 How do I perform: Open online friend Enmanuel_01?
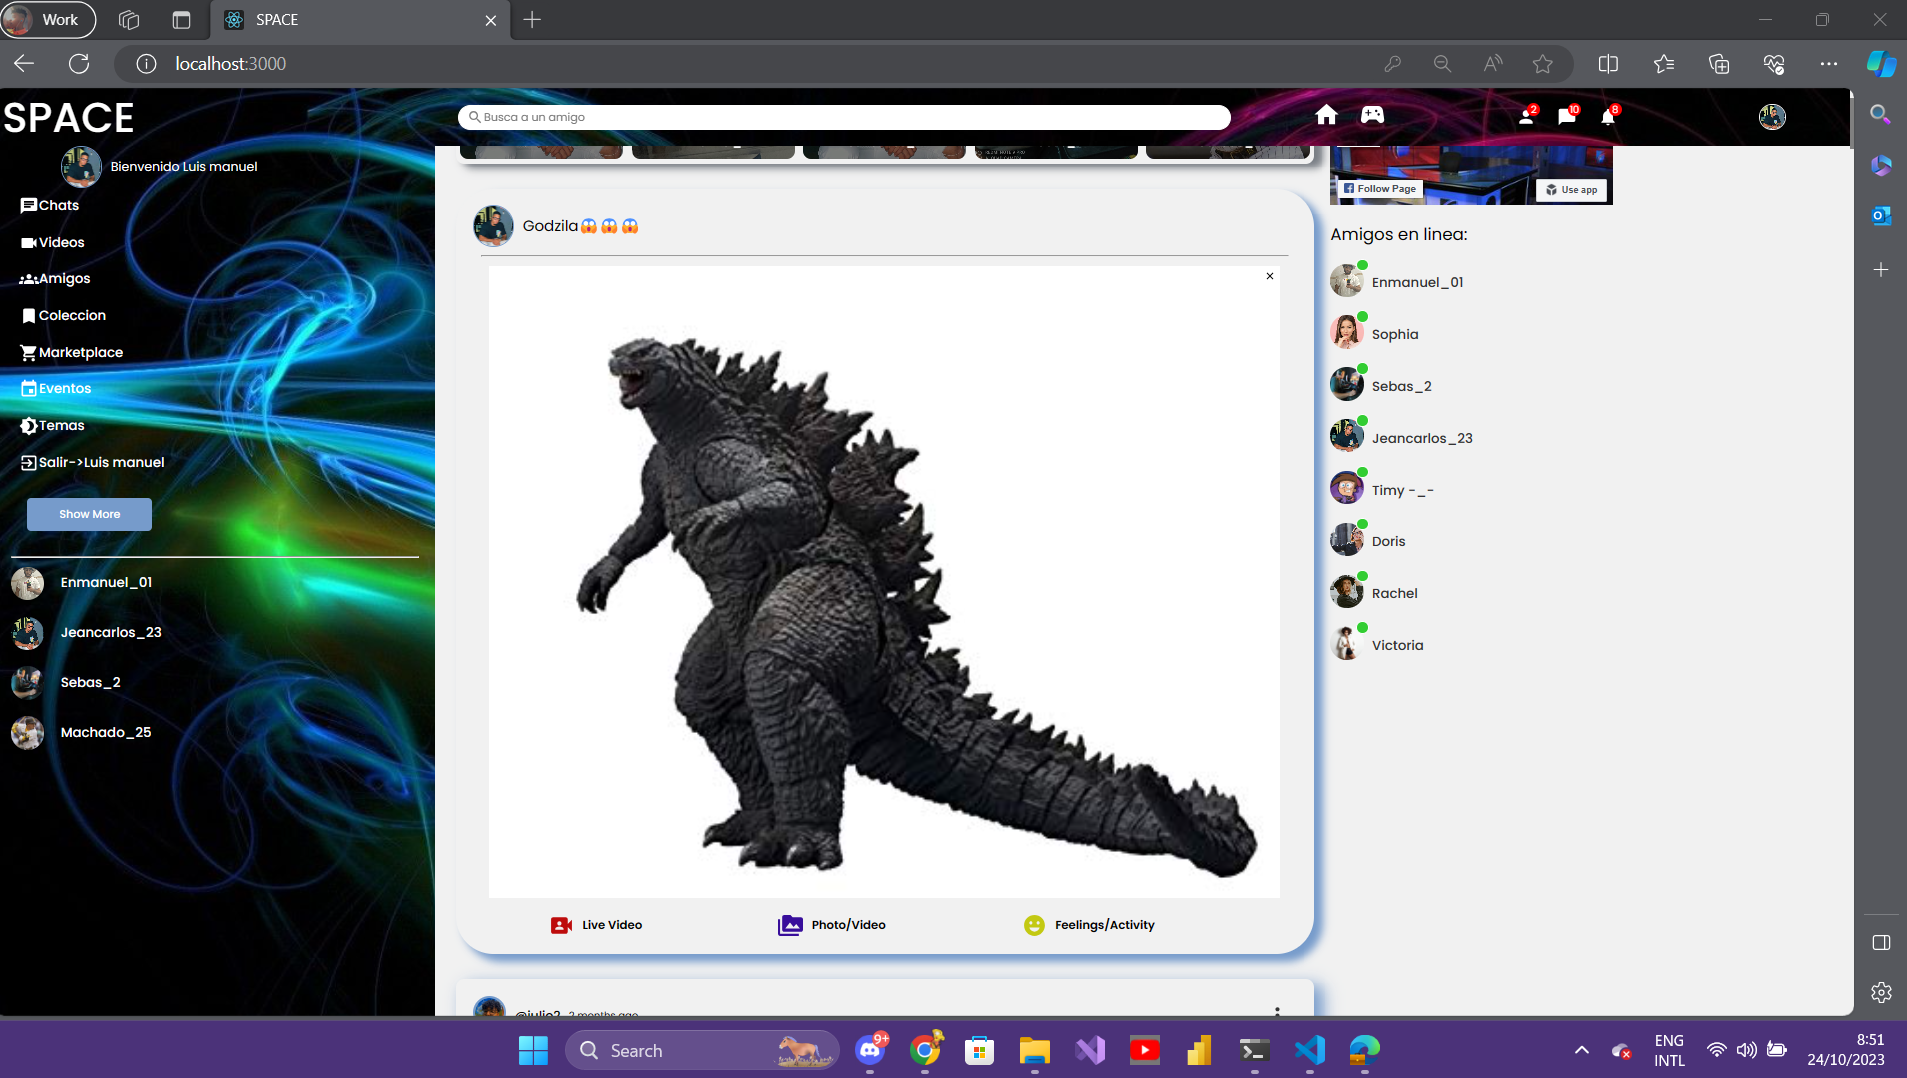click(1397, 282)
